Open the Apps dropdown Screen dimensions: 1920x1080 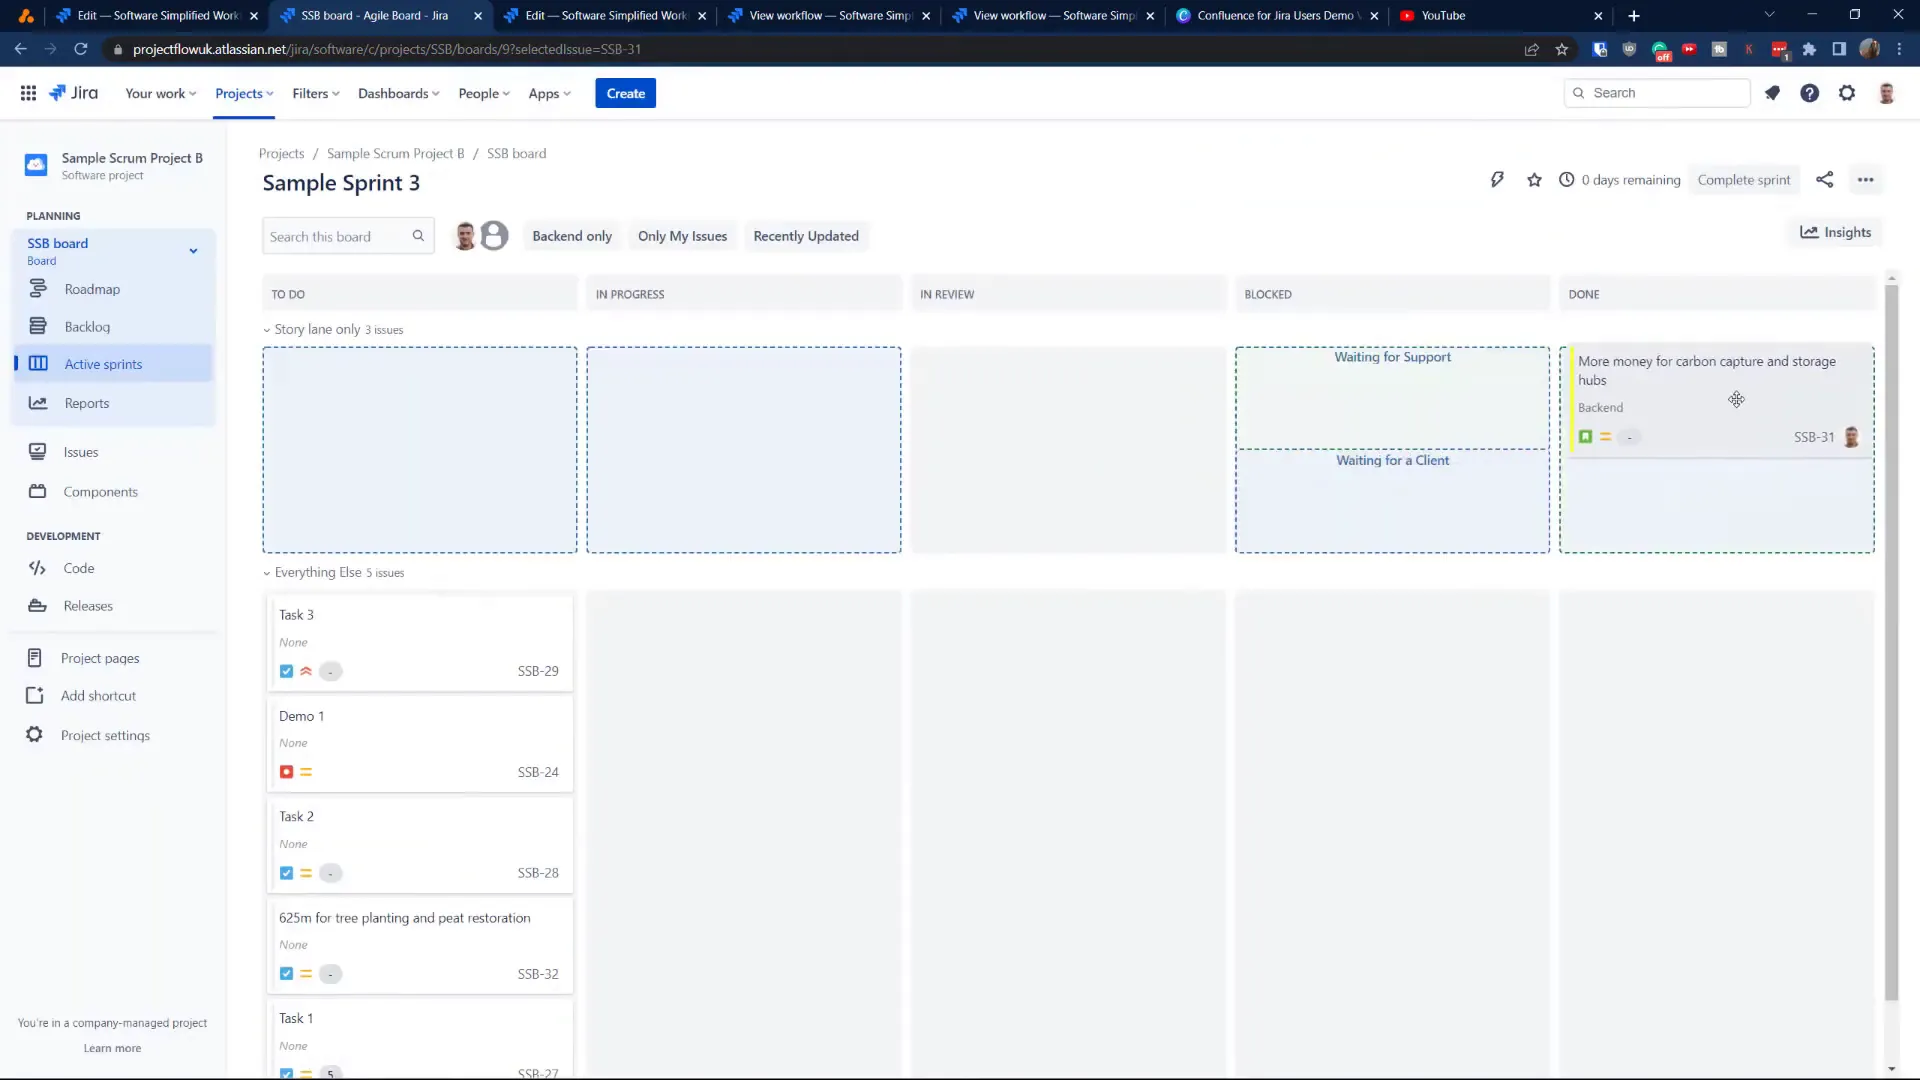pos(549,93)
